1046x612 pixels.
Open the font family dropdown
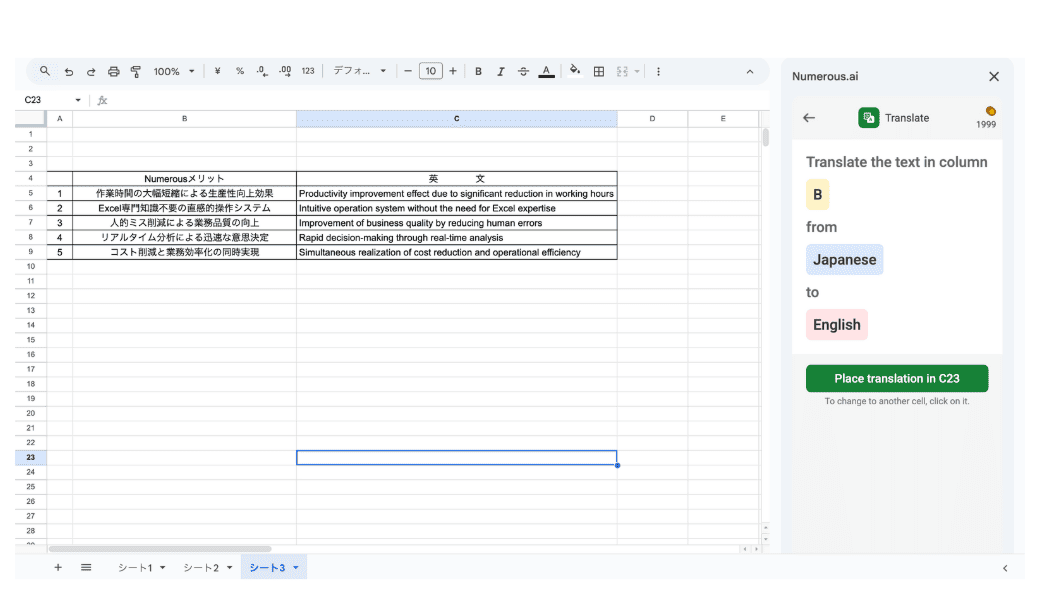coord(360,71)
